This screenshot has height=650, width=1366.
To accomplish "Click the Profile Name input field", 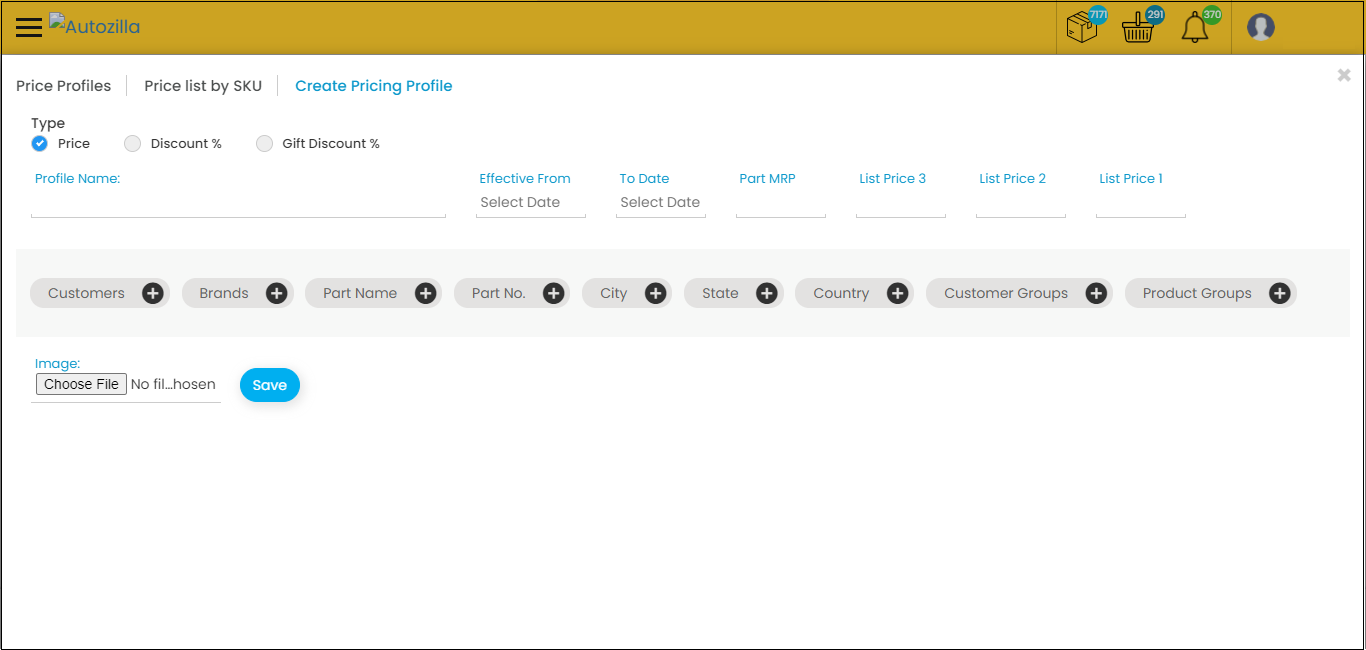I will point(238,204).
